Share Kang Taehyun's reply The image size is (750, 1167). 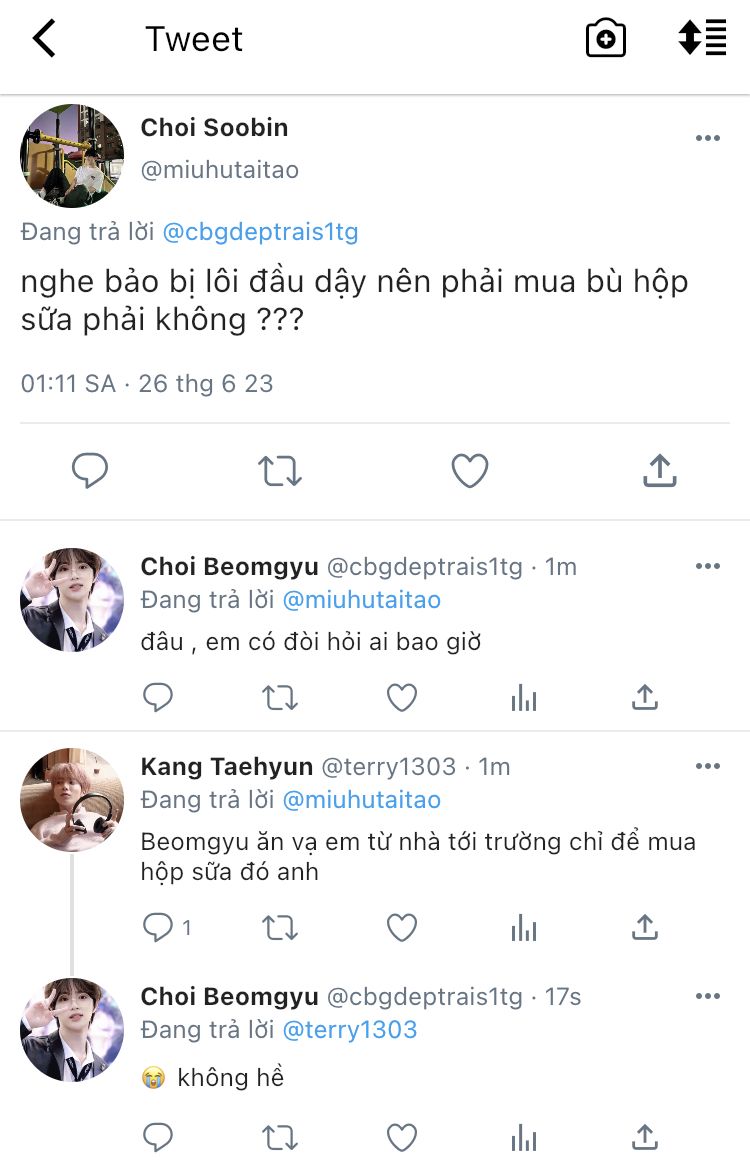pyautogui.click(x=645, y=928)
